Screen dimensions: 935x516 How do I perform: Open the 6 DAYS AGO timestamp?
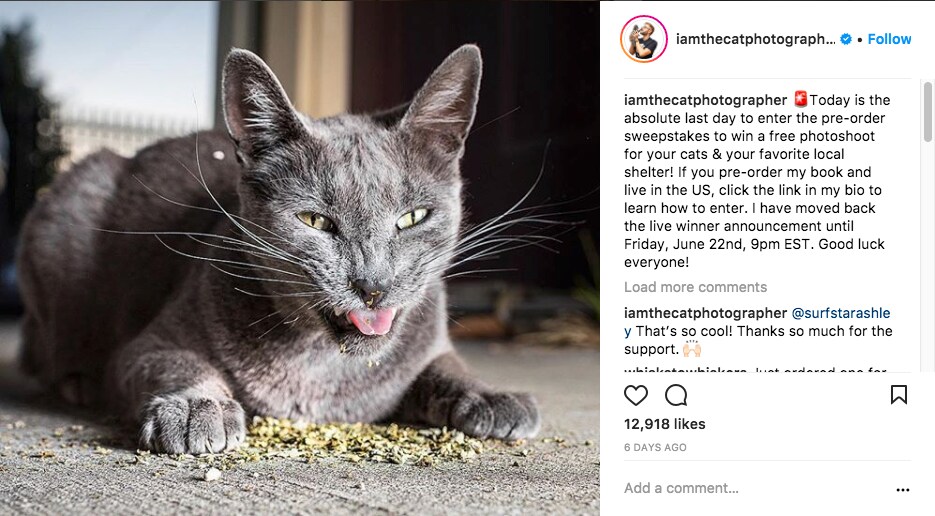point(655,447)
